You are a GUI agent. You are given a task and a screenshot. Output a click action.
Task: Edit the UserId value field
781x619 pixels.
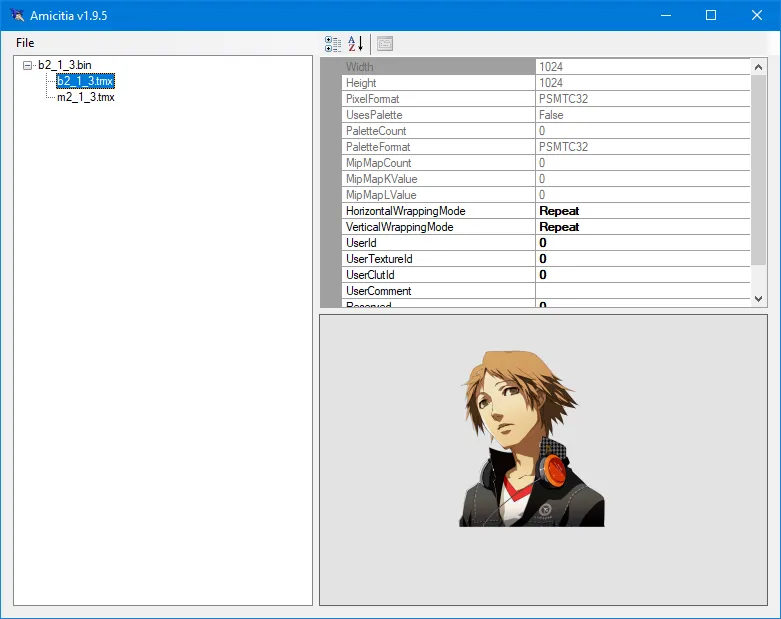643,243
